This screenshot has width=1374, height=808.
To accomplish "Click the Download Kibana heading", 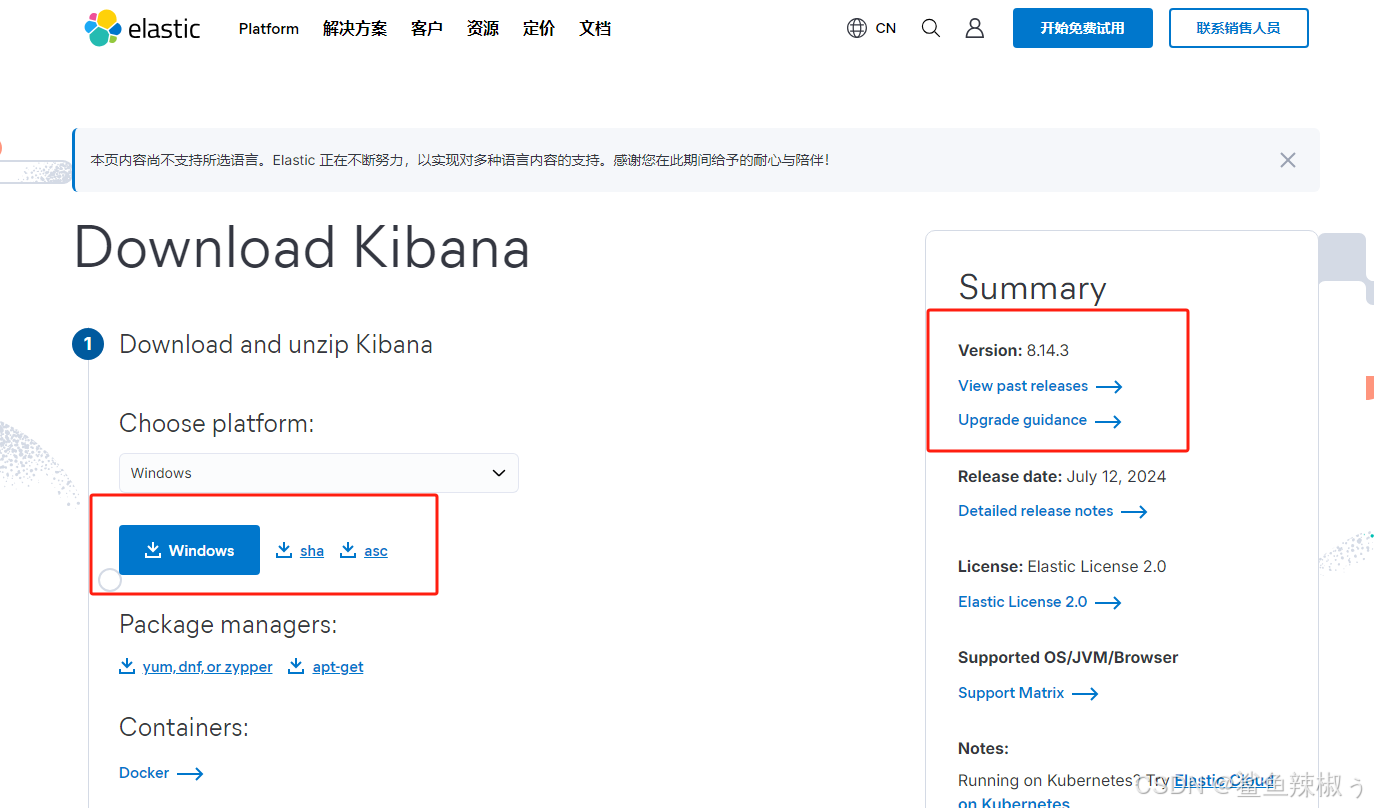I will tap(302, 248).
